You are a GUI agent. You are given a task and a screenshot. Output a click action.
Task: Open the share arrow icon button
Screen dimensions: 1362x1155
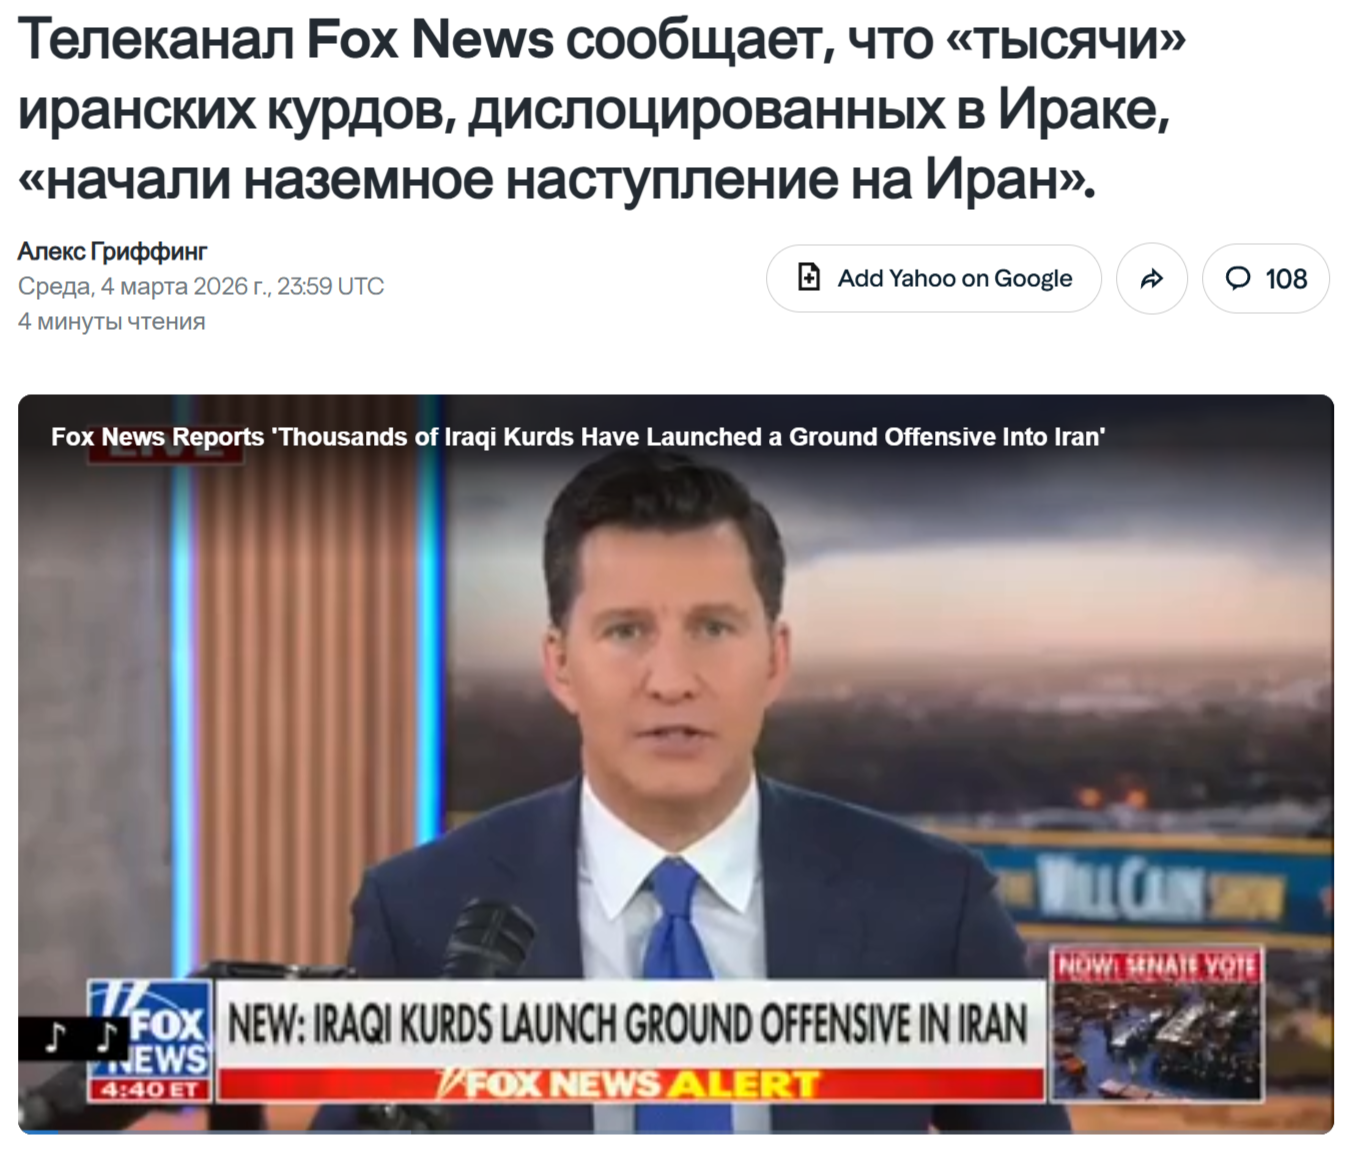(x=1151, y=278)
